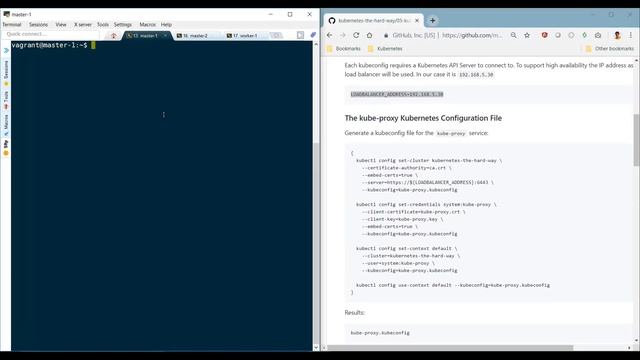The height and width of the screenshot is (360, 640).
Task: Click the home tab icon in MobaXterm
Action: click(114, 36)
